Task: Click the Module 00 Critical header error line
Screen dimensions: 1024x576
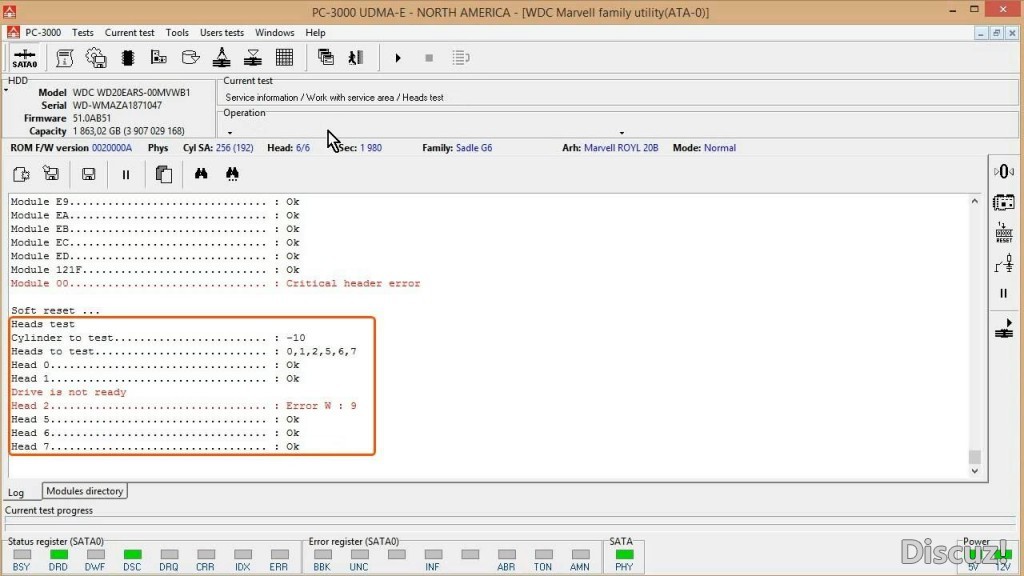Action: (216, 283)
